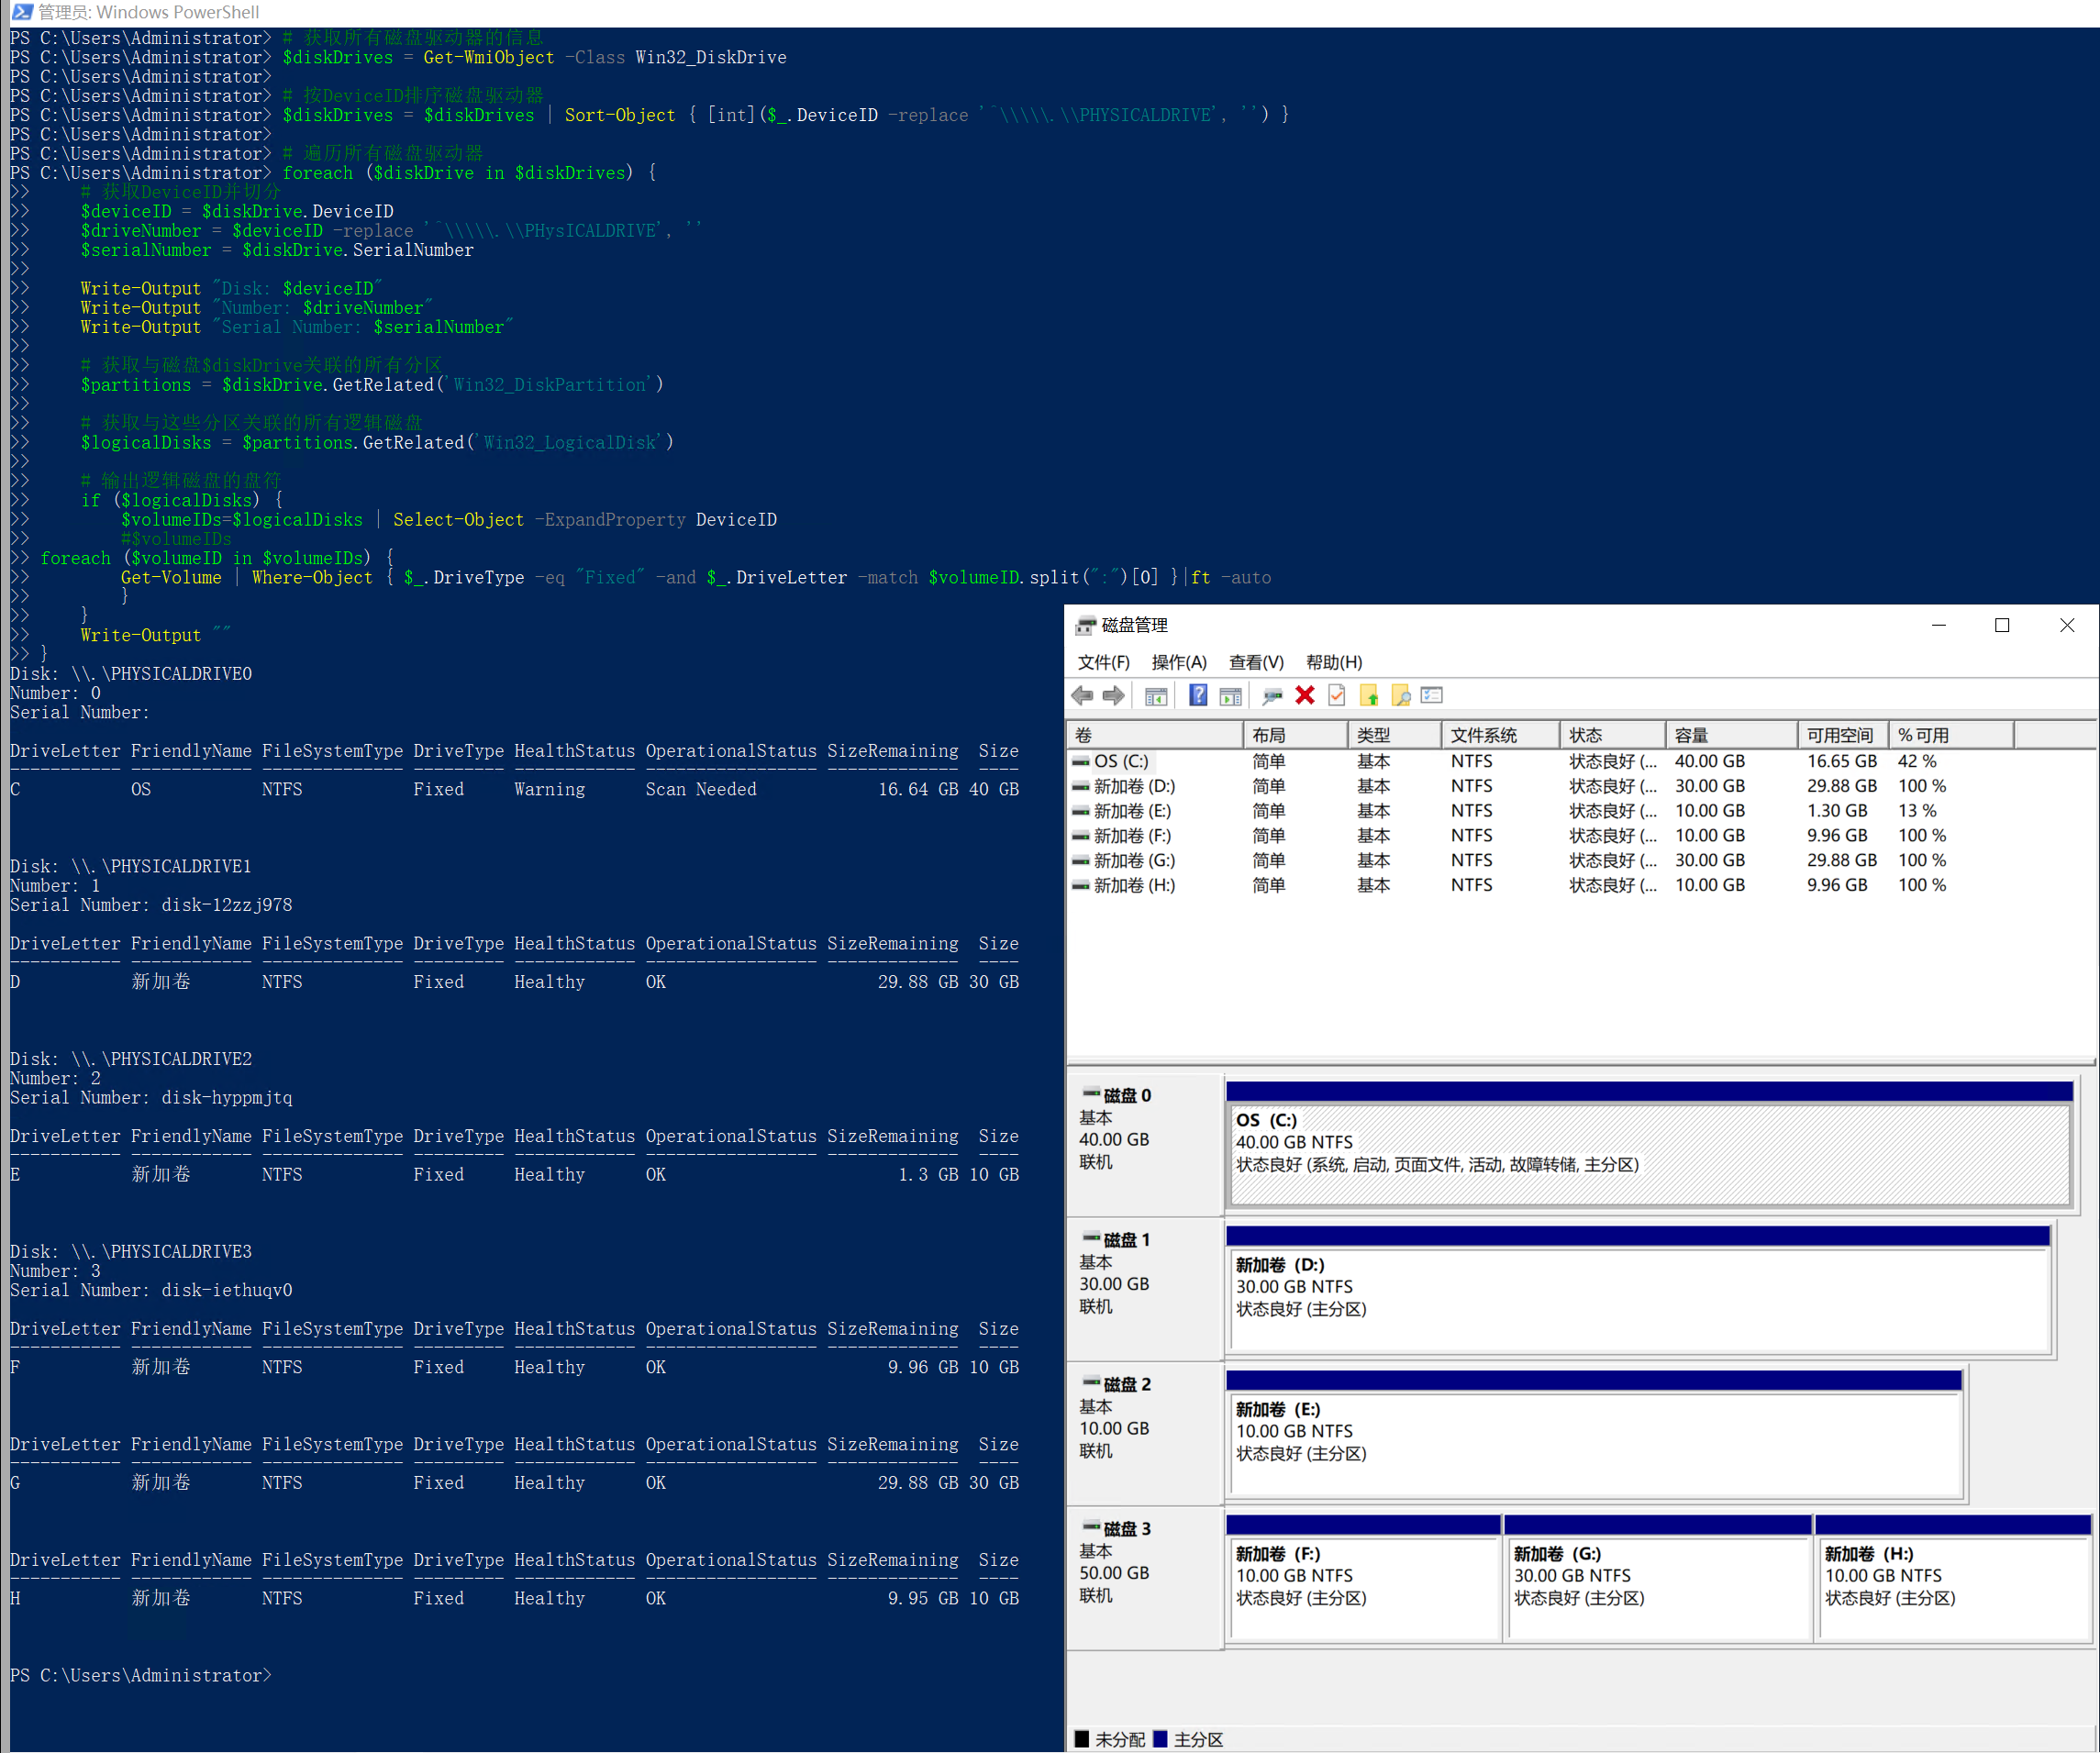Click the back arrow in Disk Management toolbar
This screenshot has height=1753, width=2100.
(1082, 695)
